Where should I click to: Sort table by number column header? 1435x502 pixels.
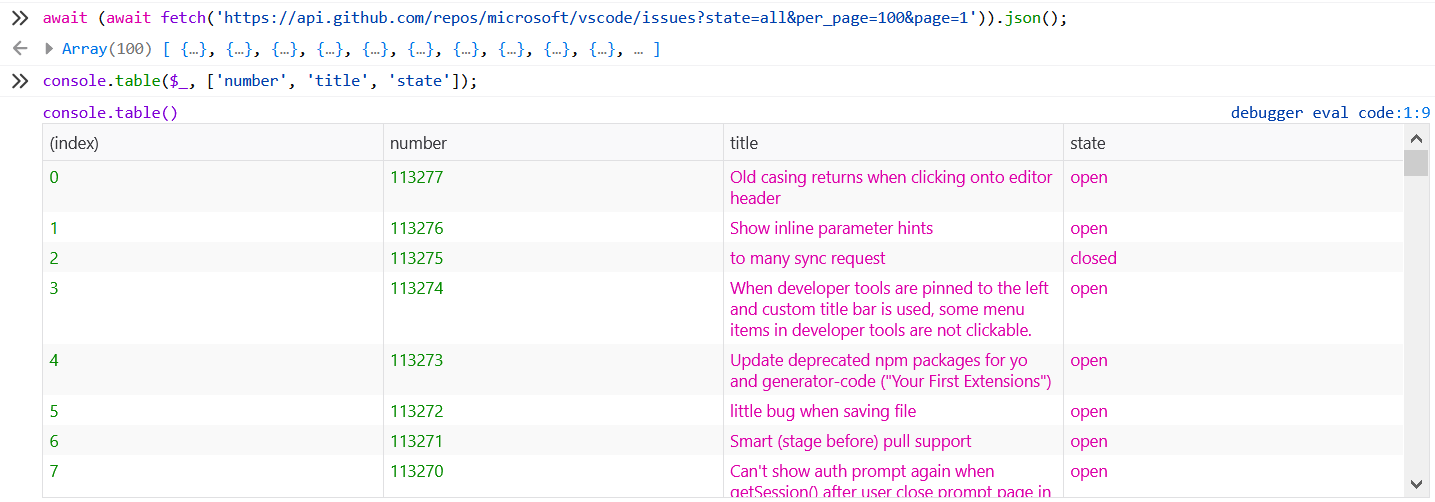418,143
